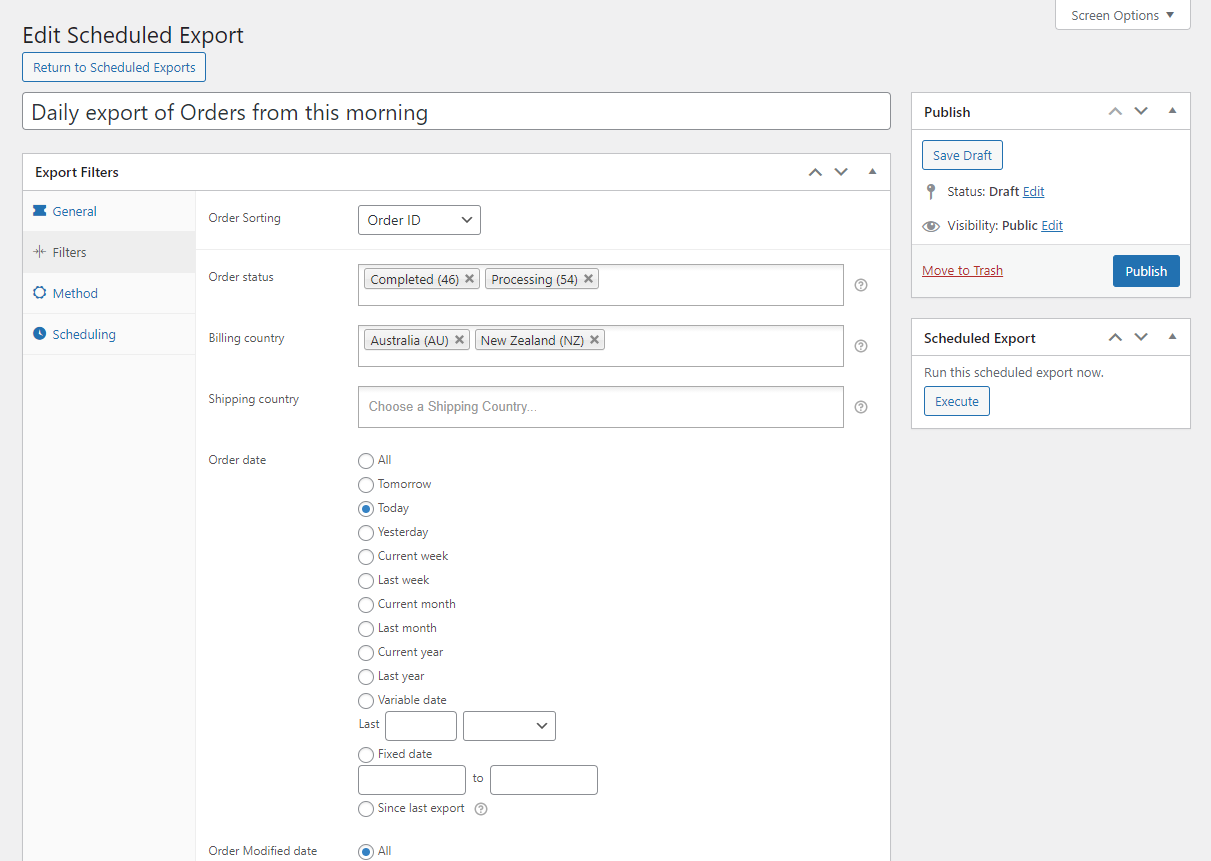The height and width of the screenshot is (861, 1211).
Task: Open the variable date unit dropdown
Action: coord(509,726)
